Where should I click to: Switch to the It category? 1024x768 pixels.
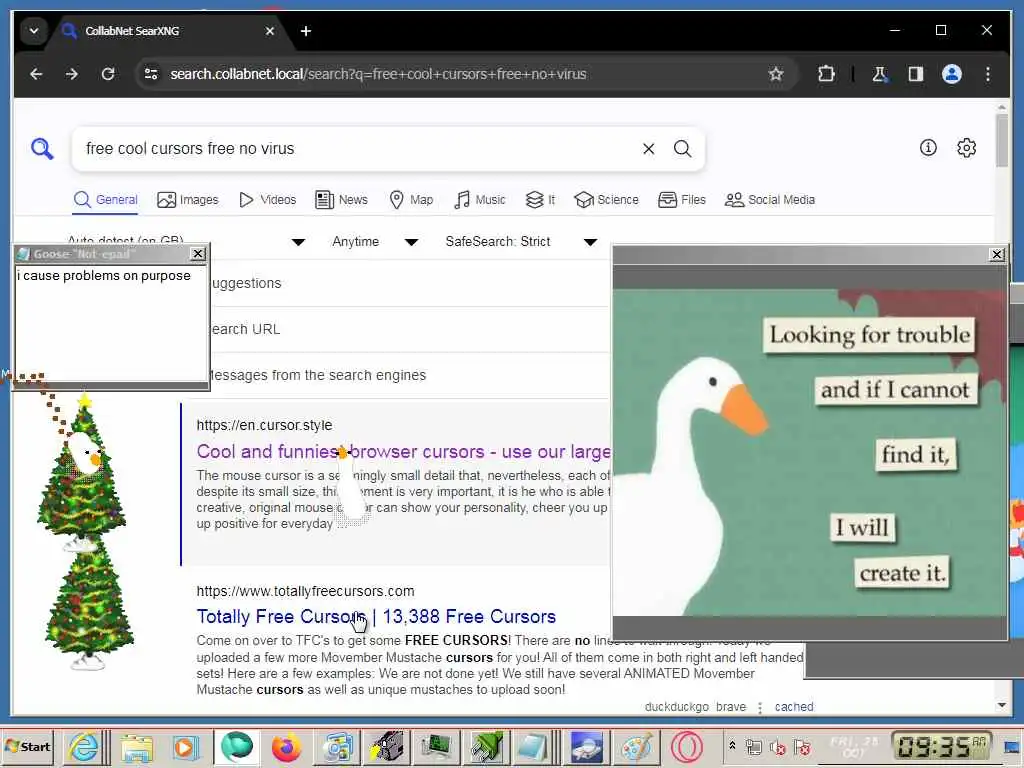[540, 199]
